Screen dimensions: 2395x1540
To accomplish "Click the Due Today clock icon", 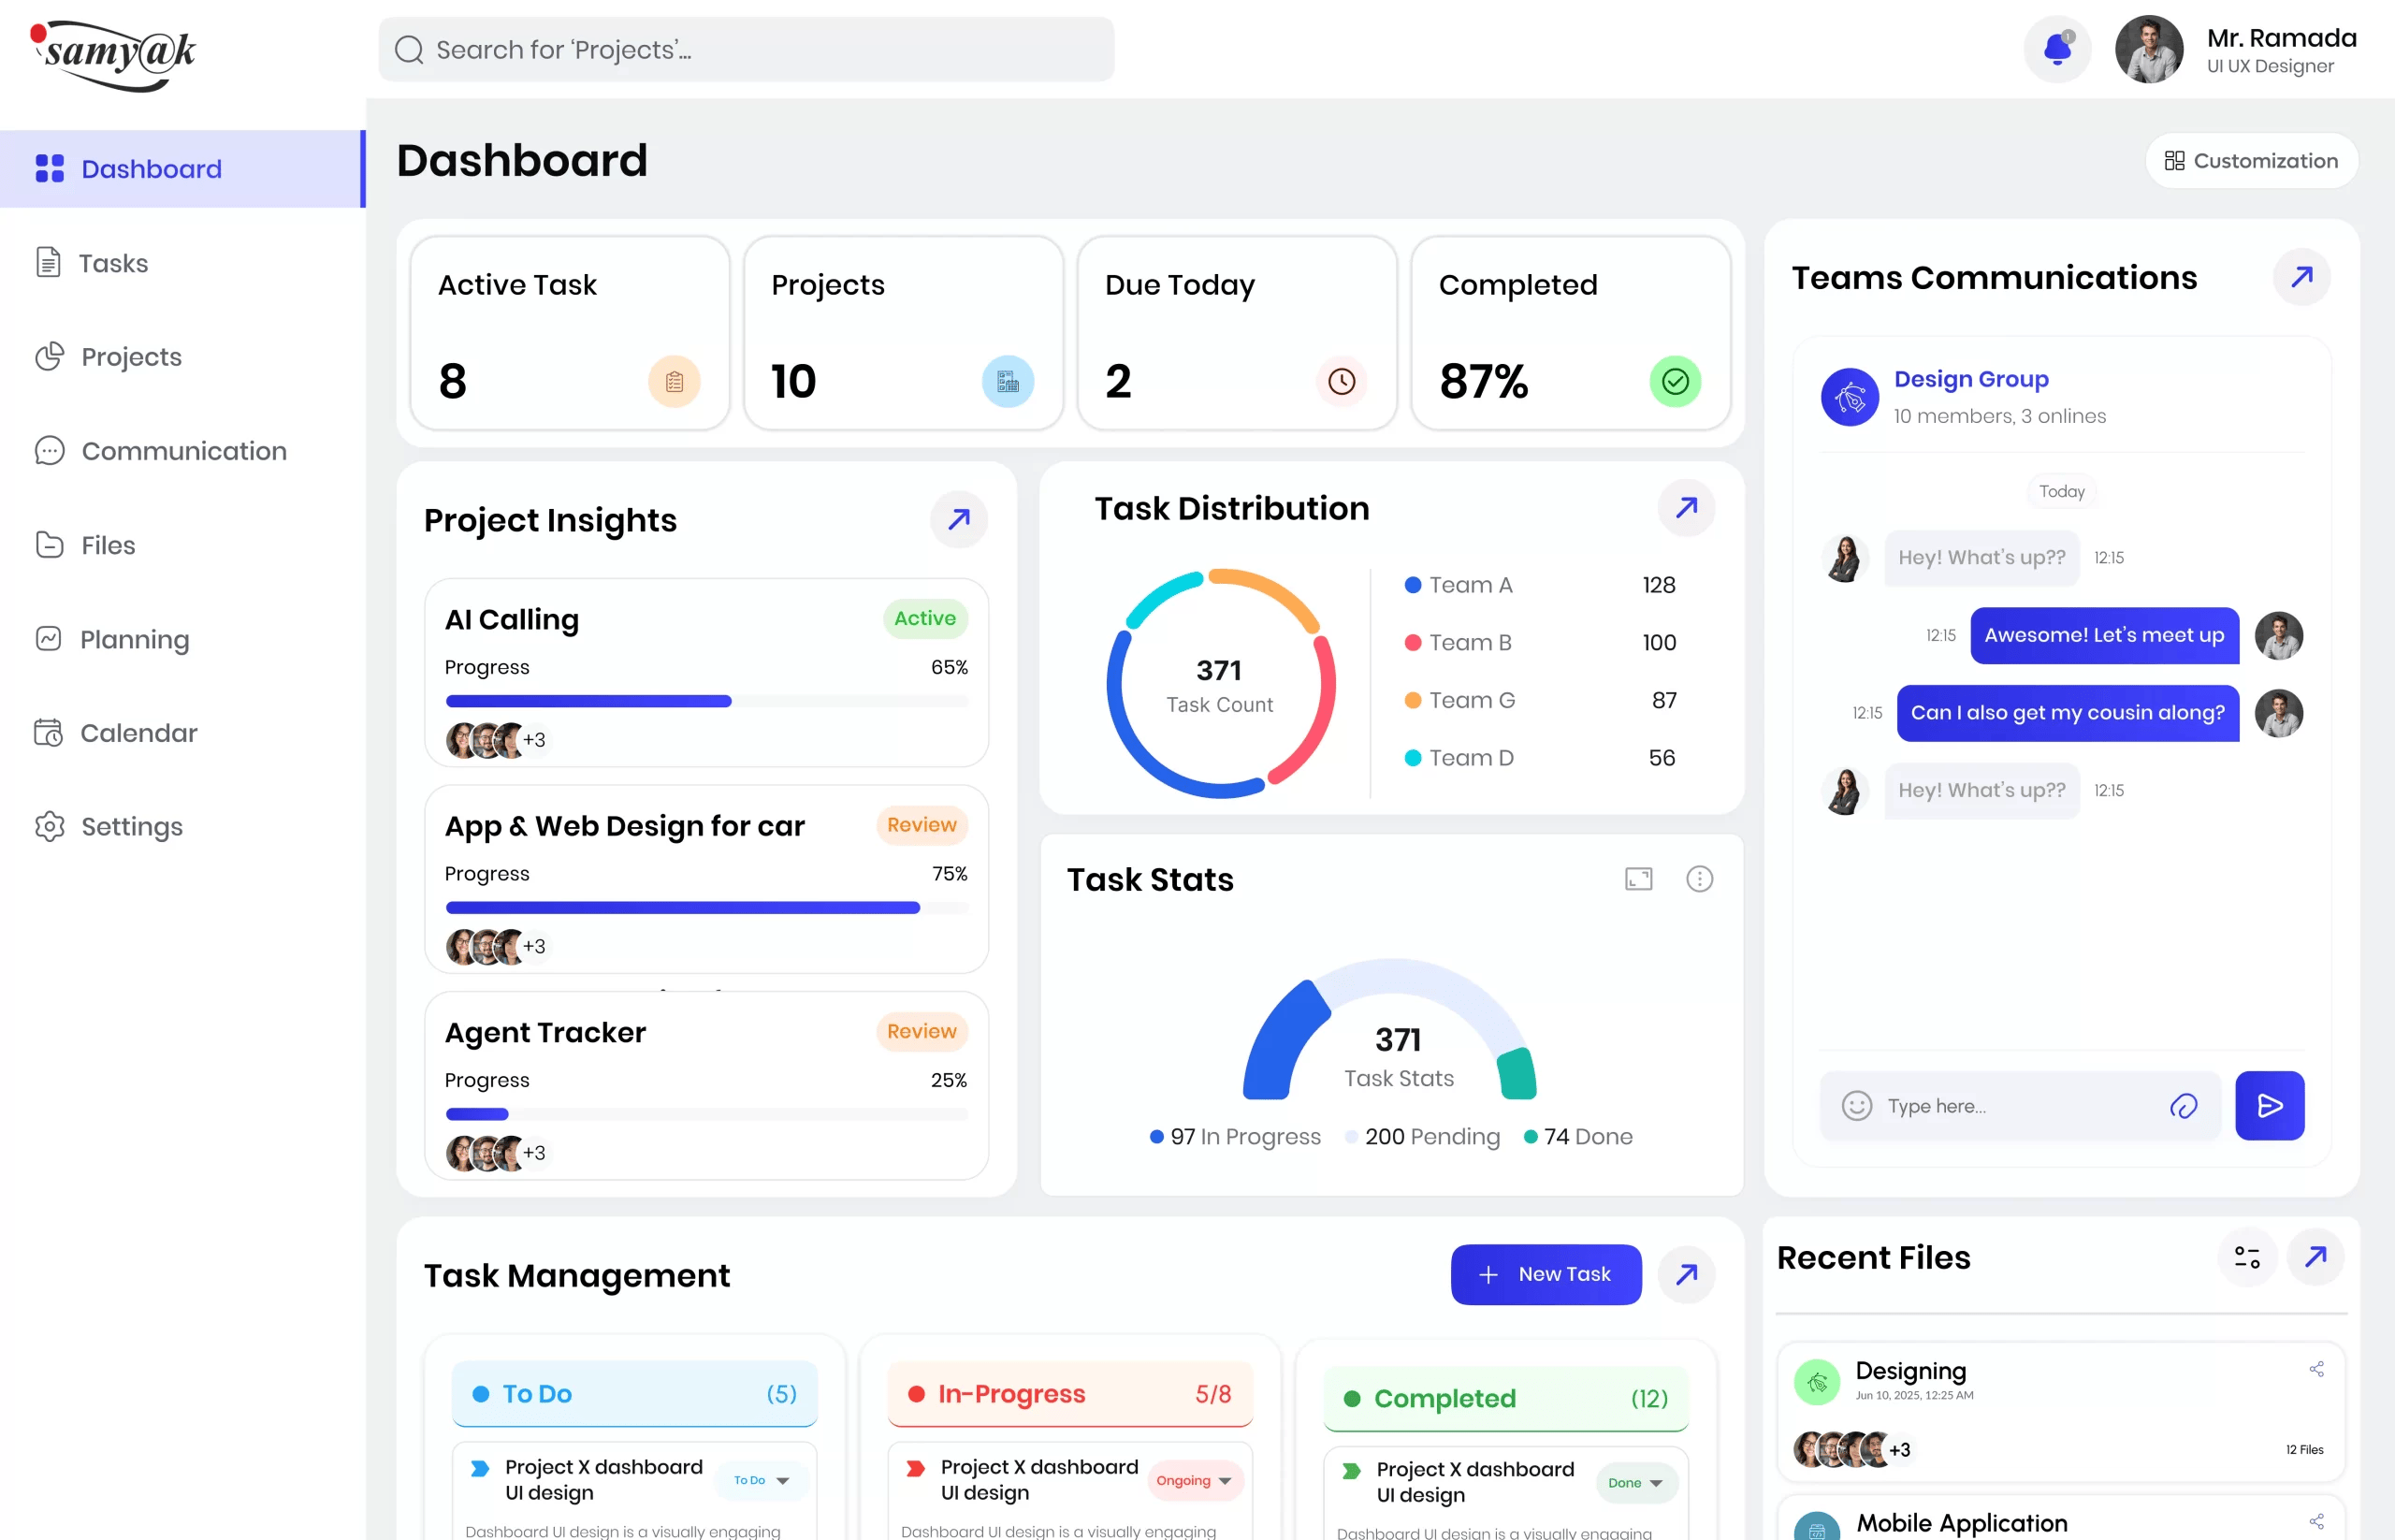I will [x=1341, y=381].
